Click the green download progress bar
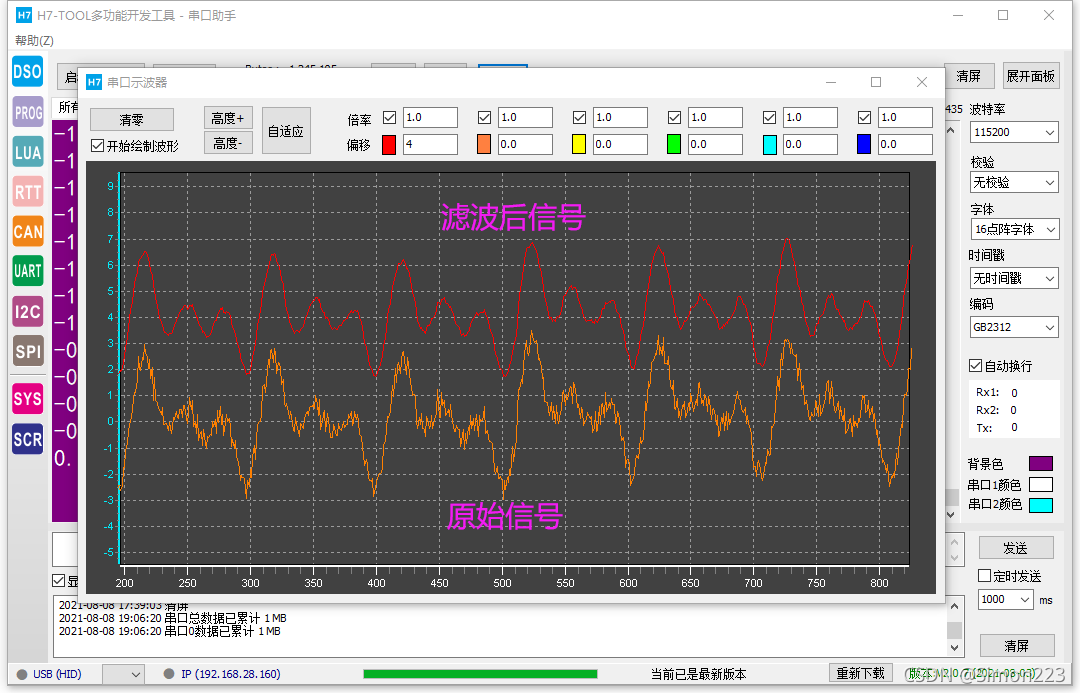Viewport: 1080px width, 693px height. click(x=480, y=674)
